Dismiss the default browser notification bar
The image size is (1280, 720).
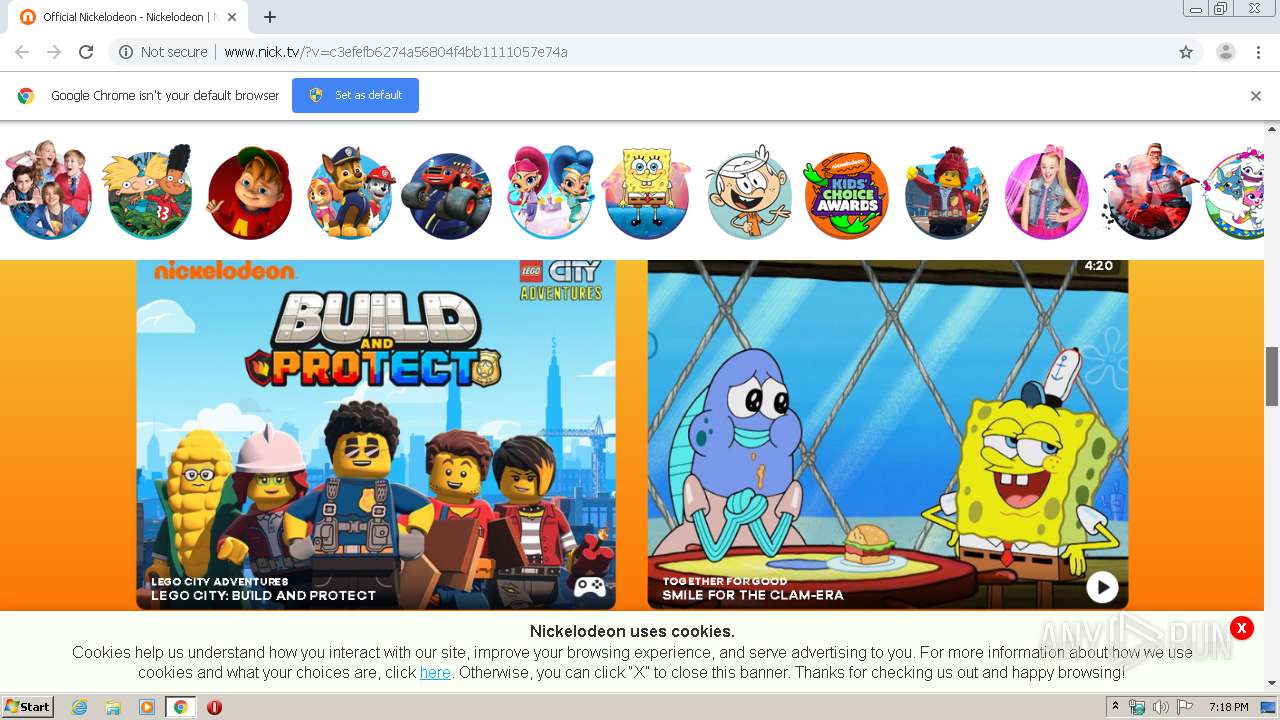tap(1255, 96)
